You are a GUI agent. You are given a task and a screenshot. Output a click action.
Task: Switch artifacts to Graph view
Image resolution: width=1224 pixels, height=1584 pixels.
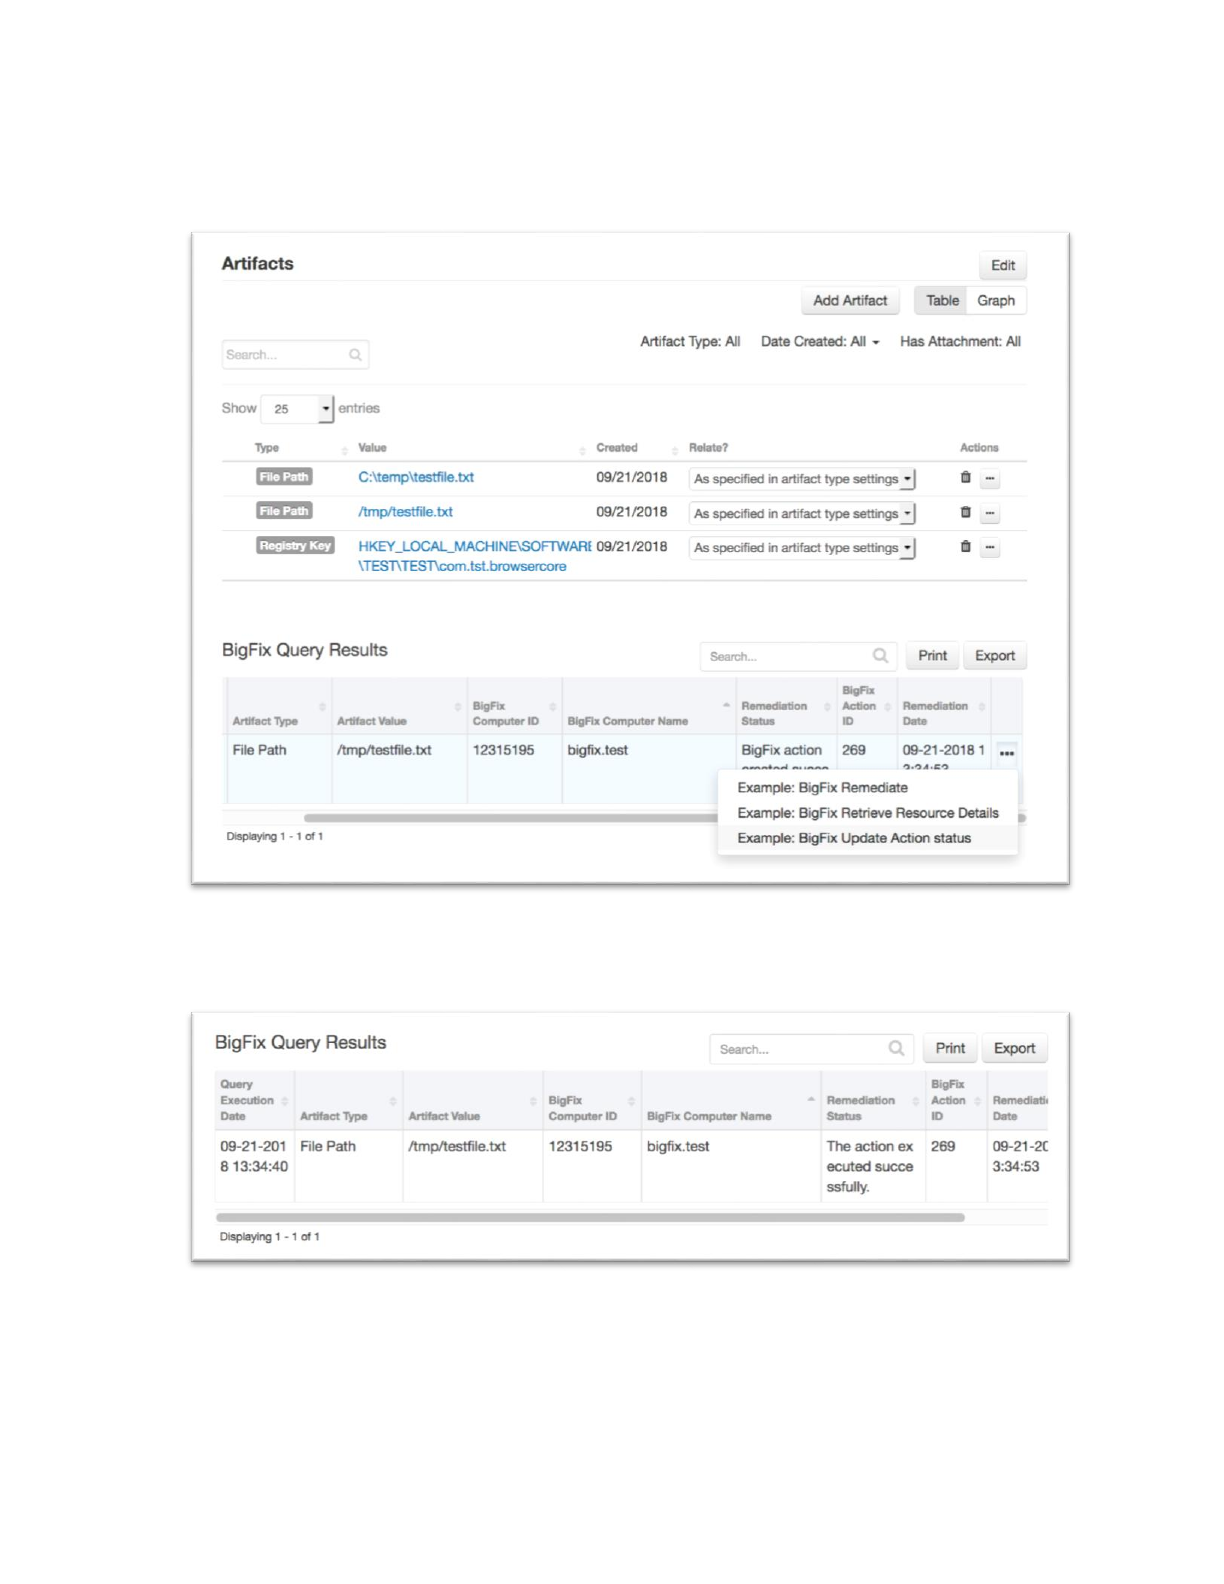point(996,300)
